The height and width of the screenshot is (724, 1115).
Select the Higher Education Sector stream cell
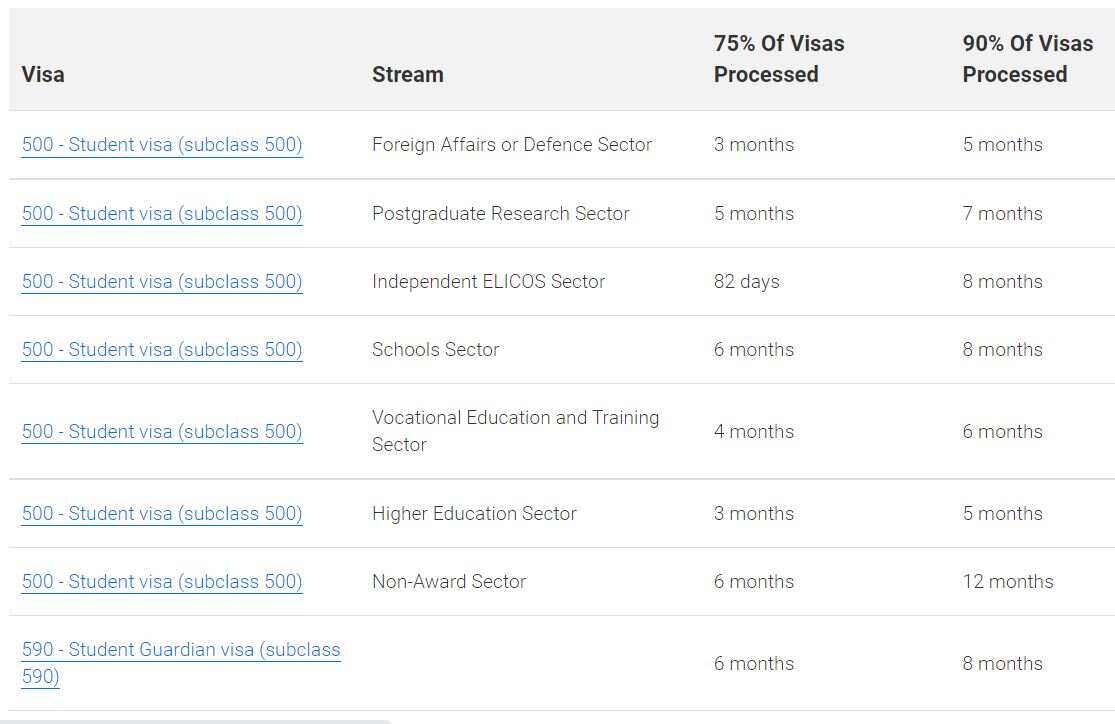coord(474,513)
